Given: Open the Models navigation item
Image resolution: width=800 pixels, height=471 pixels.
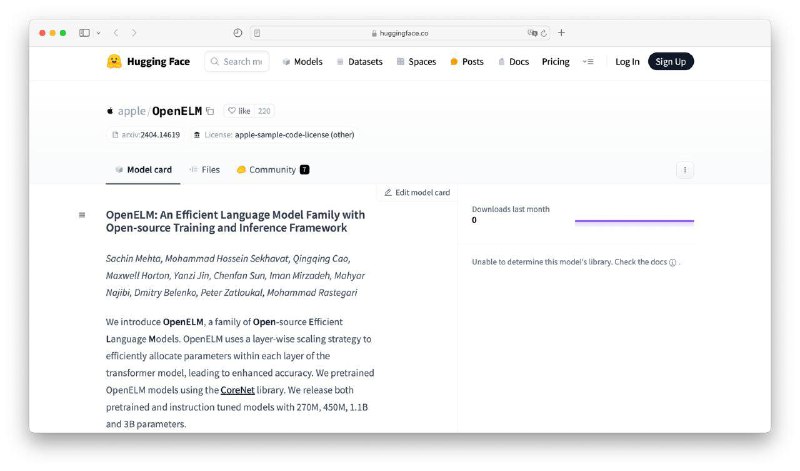Looking at the screenshot, I should pyautogui.click(x=302, y=62).
